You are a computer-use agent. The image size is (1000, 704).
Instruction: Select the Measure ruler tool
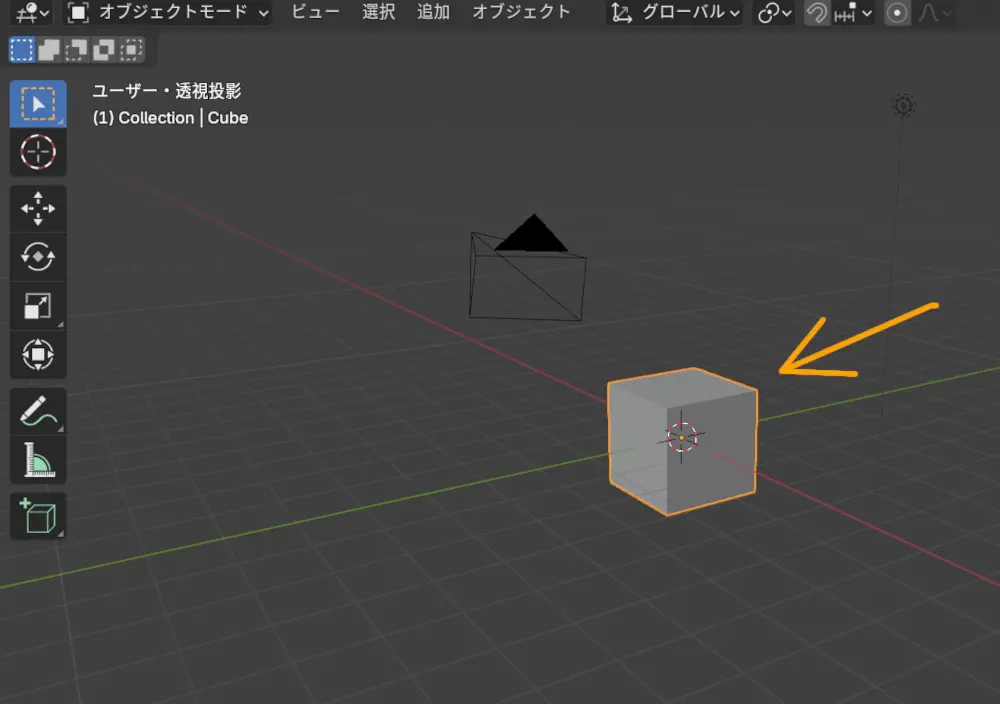click(x=38, y=460)
